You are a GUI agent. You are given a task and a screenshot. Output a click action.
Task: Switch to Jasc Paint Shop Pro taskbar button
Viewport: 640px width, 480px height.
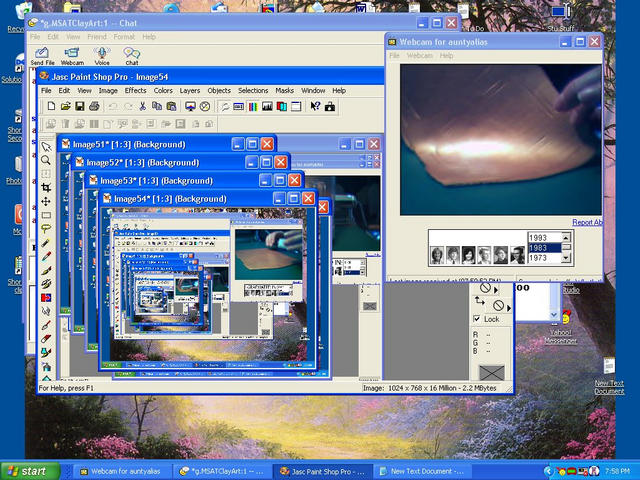[322, 471]
